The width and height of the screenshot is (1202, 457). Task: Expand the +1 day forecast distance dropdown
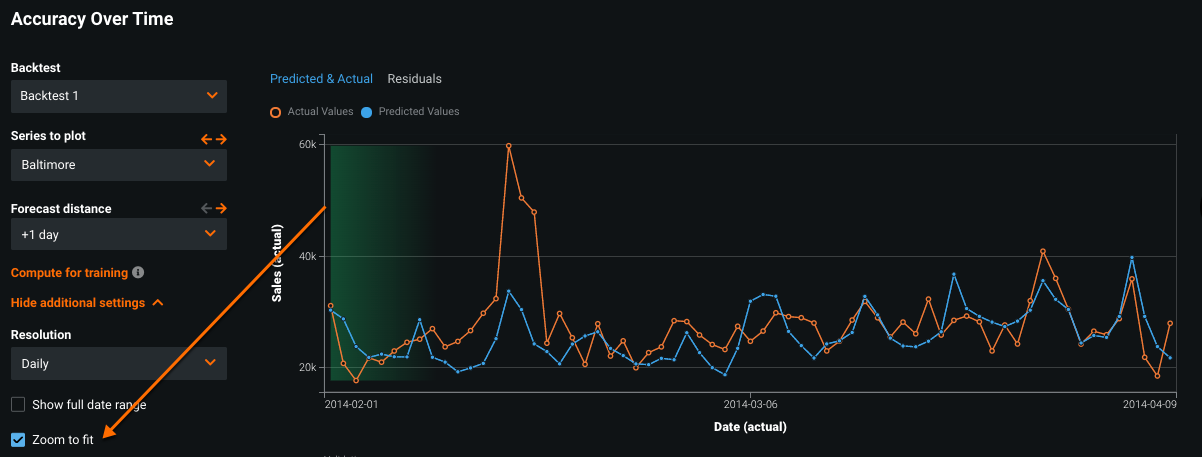tap(118, 234)
